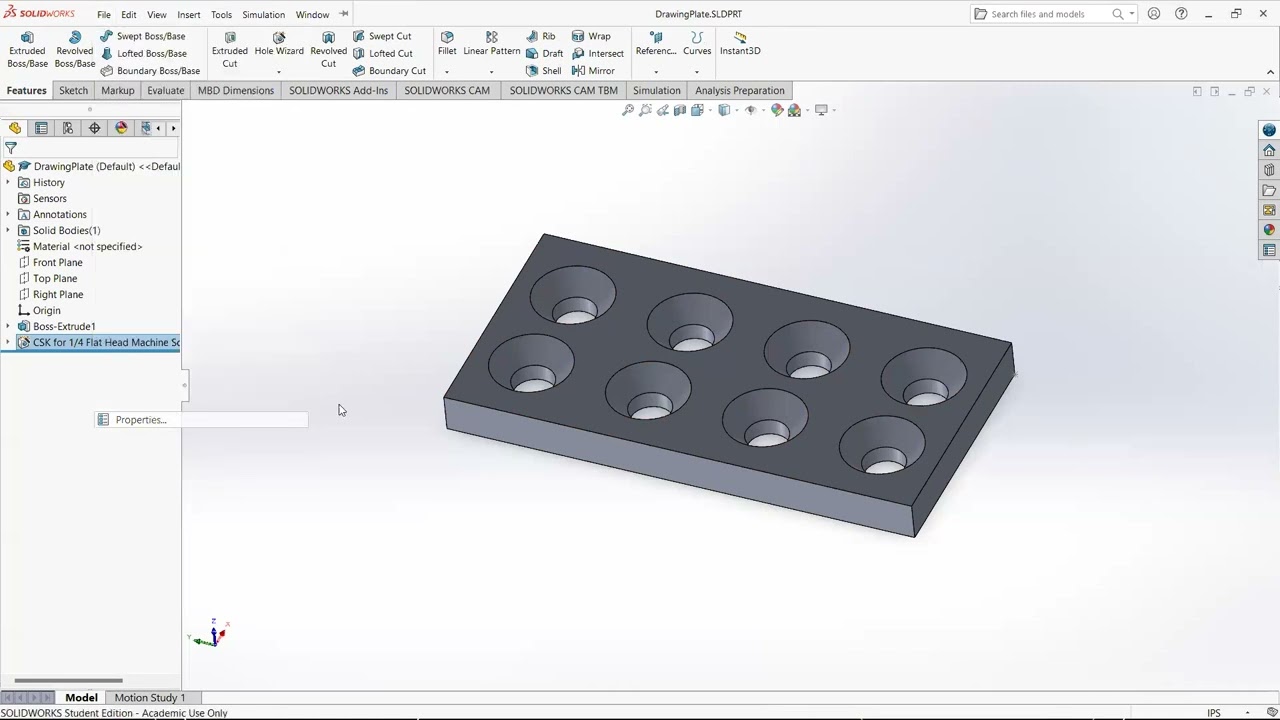The height and width of the screenshot is (720, 1280).
Task: Use the Wrap feature
Action: pyautogui.click(x=591, y=36)
